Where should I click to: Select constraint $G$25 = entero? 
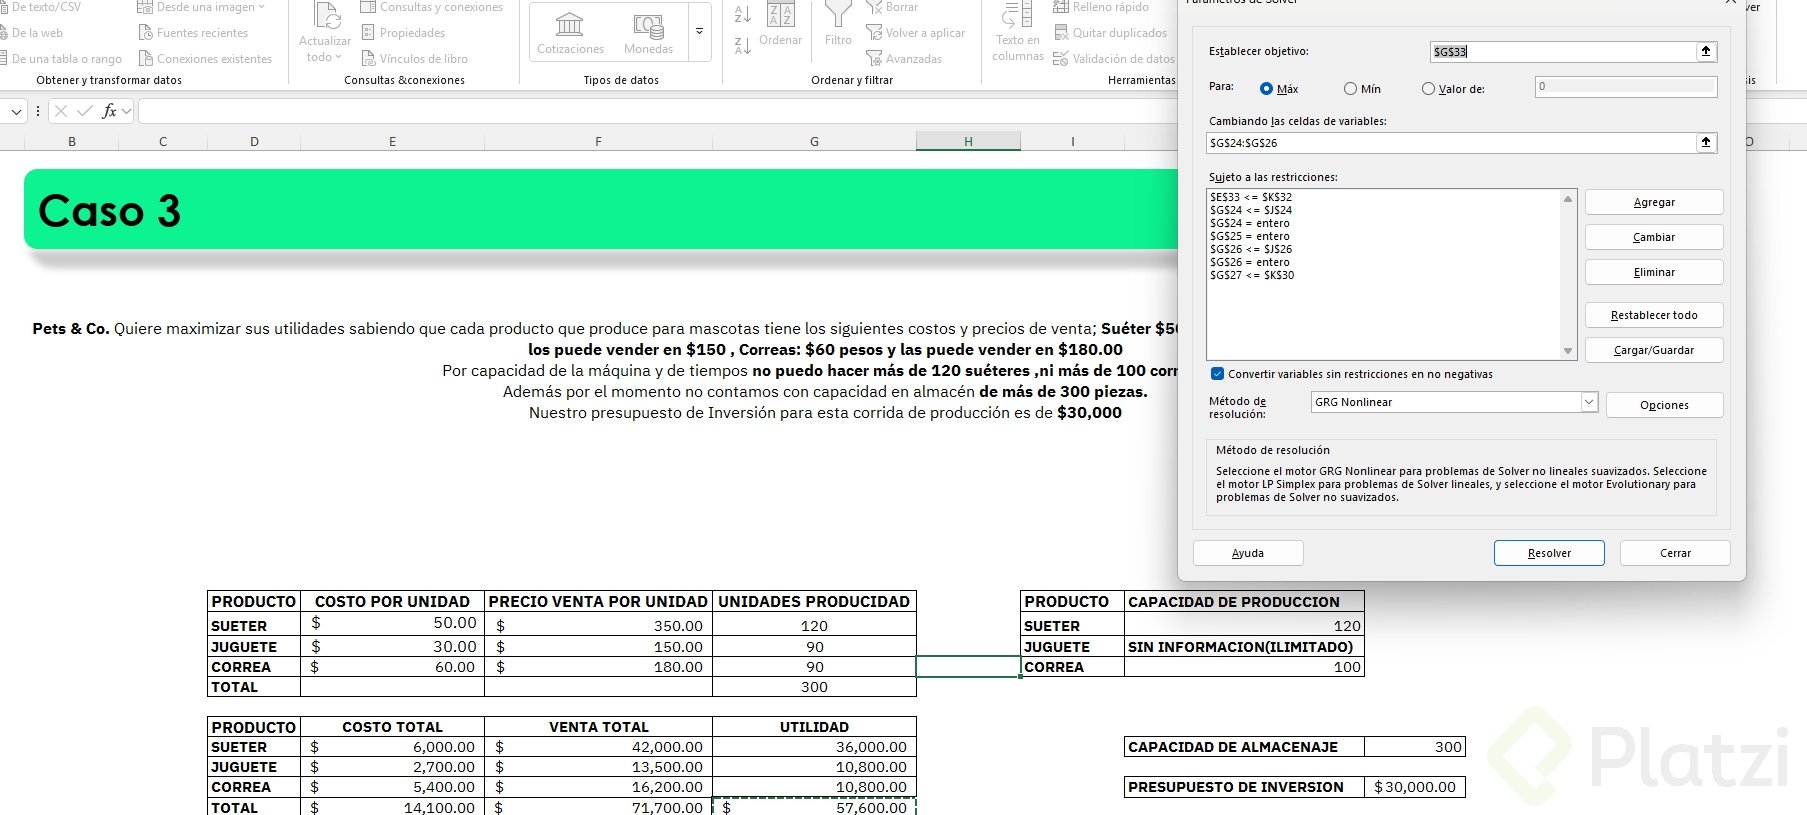[1250, 236]
